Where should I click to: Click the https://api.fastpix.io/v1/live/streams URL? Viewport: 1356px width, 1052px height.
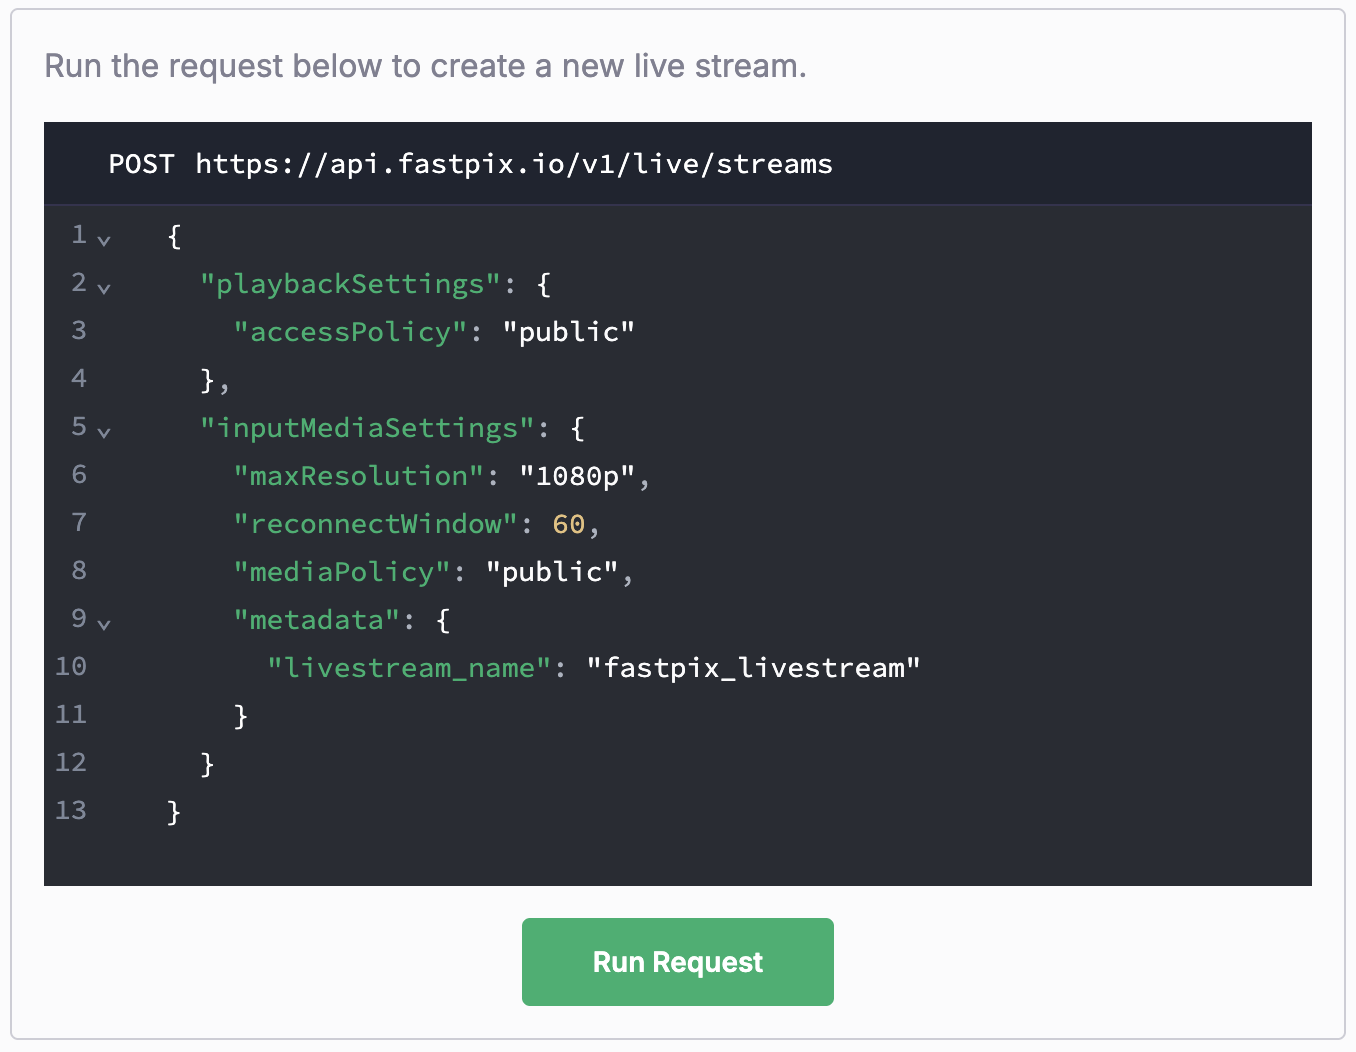tap(514, 164)
